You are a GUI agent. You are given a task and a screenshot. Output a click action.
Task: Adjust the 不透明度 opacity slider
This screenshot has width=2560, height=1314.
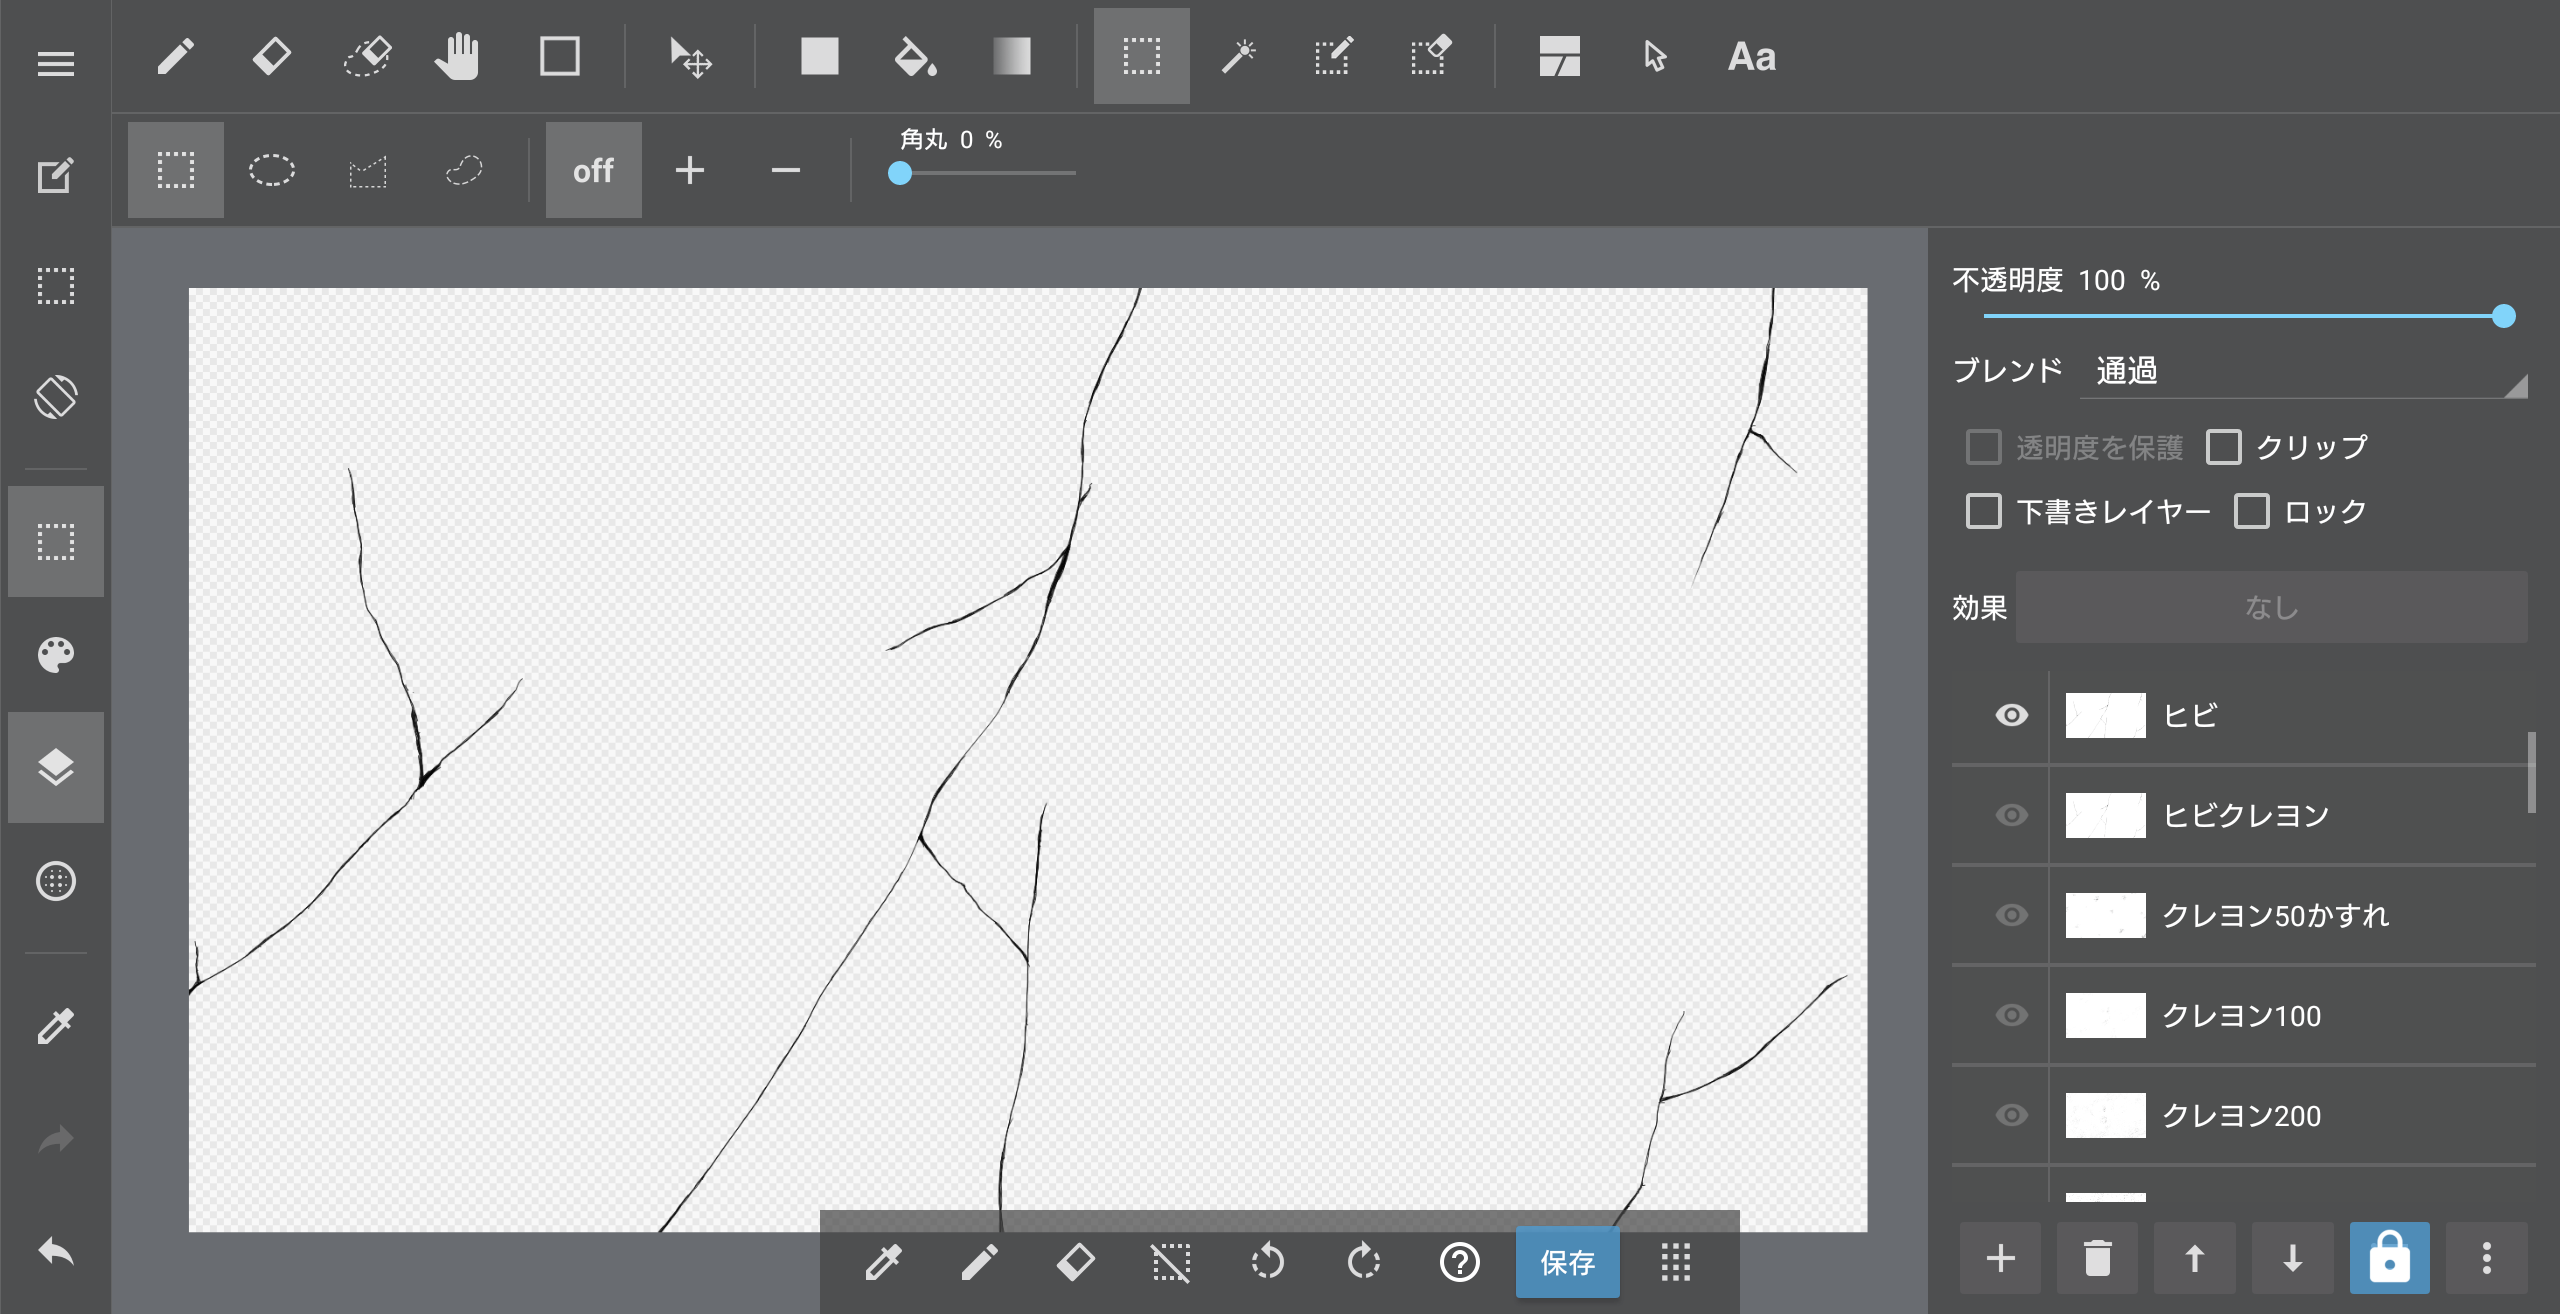(2503, 317)
